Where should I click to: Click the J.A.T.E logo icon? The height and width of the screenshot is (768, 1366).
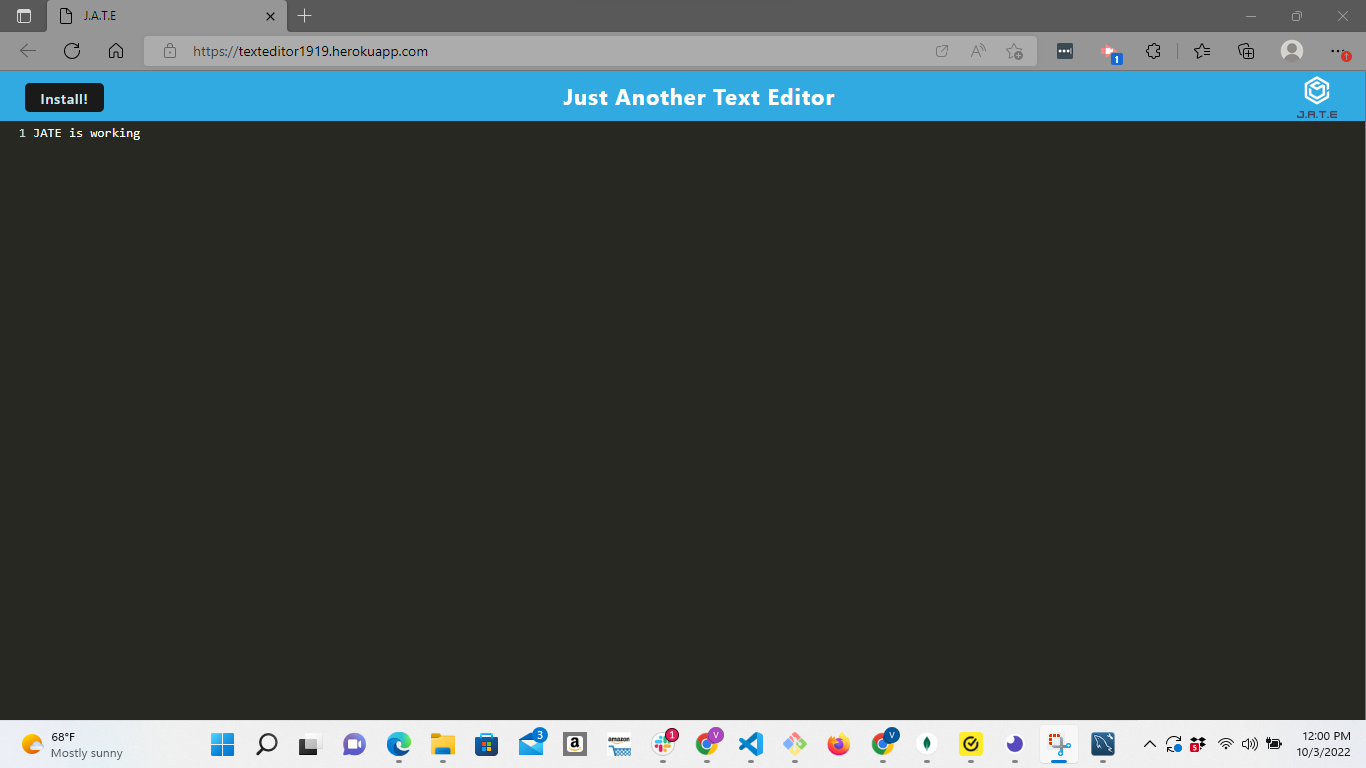coord(1316,90)
